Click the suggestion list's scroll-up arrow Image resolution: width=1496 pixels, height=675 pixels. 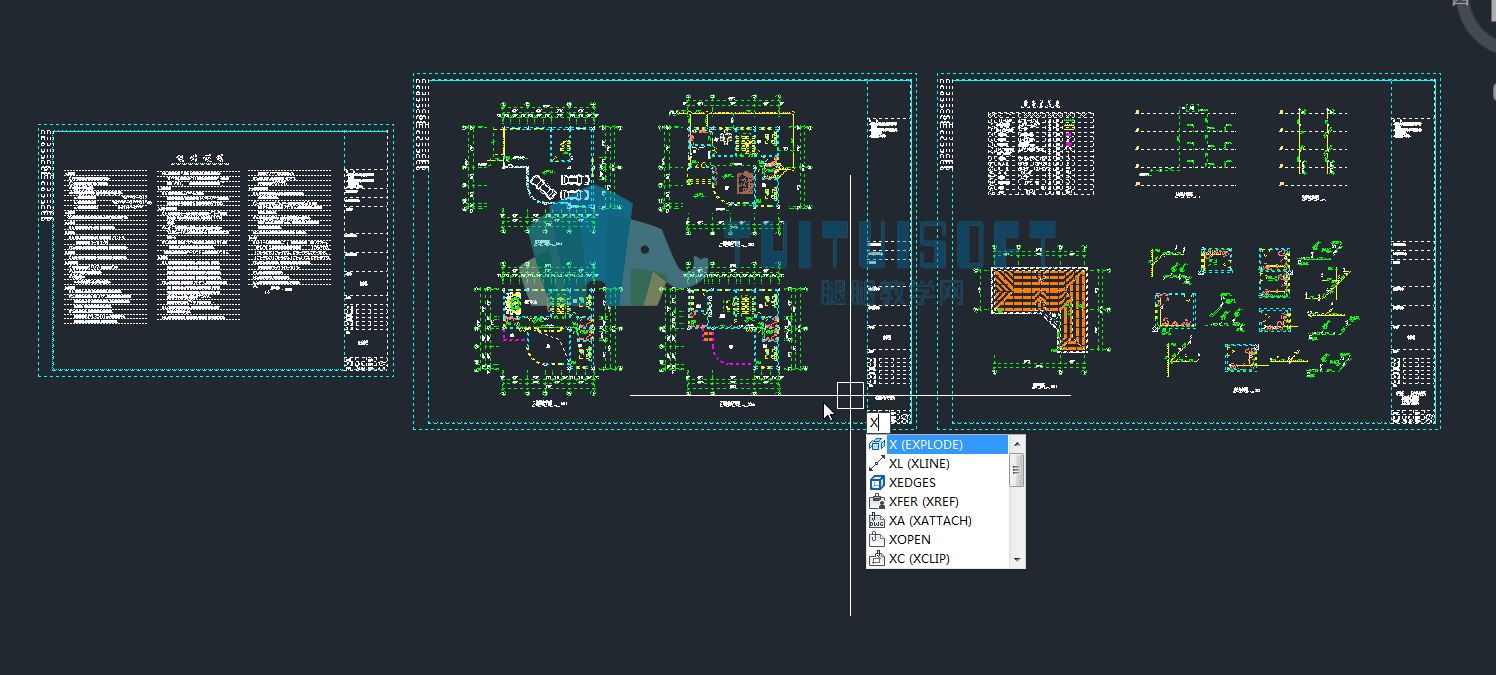1017,443
